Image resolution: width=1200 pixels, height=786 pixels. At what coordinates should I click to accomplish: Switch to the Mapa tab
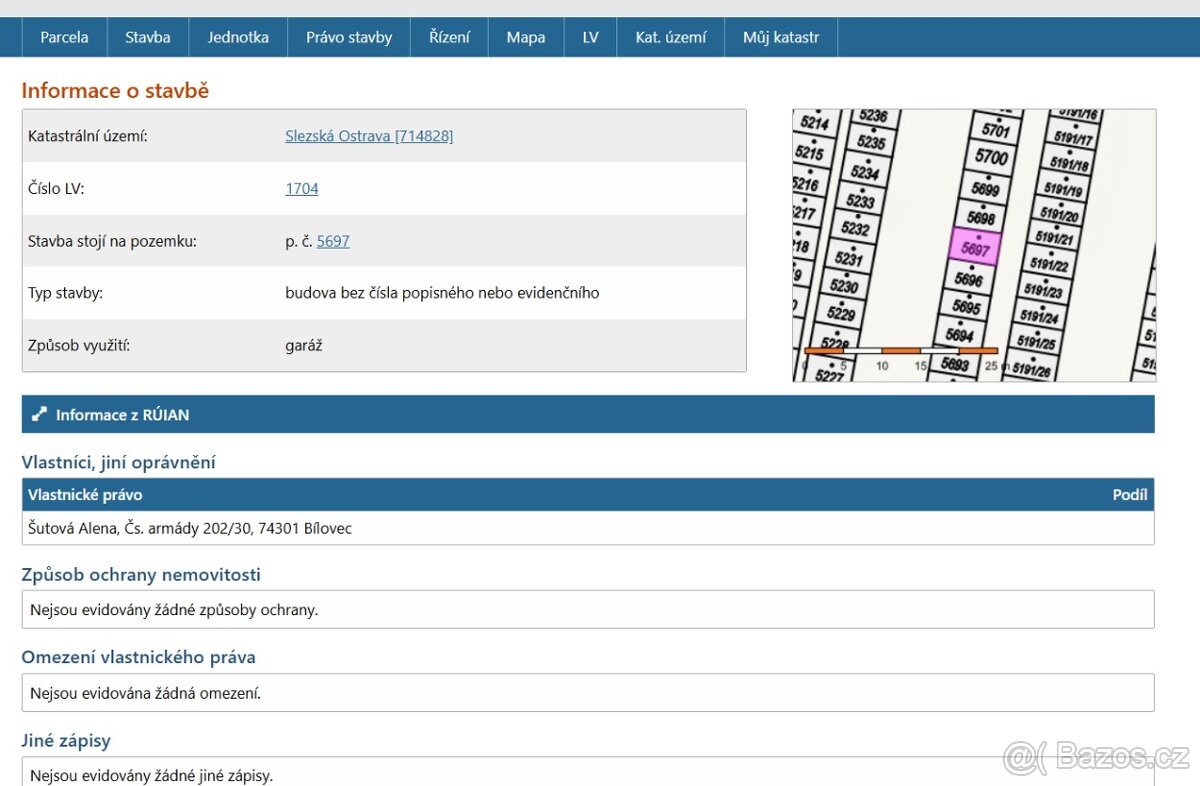tap(525, 36)
